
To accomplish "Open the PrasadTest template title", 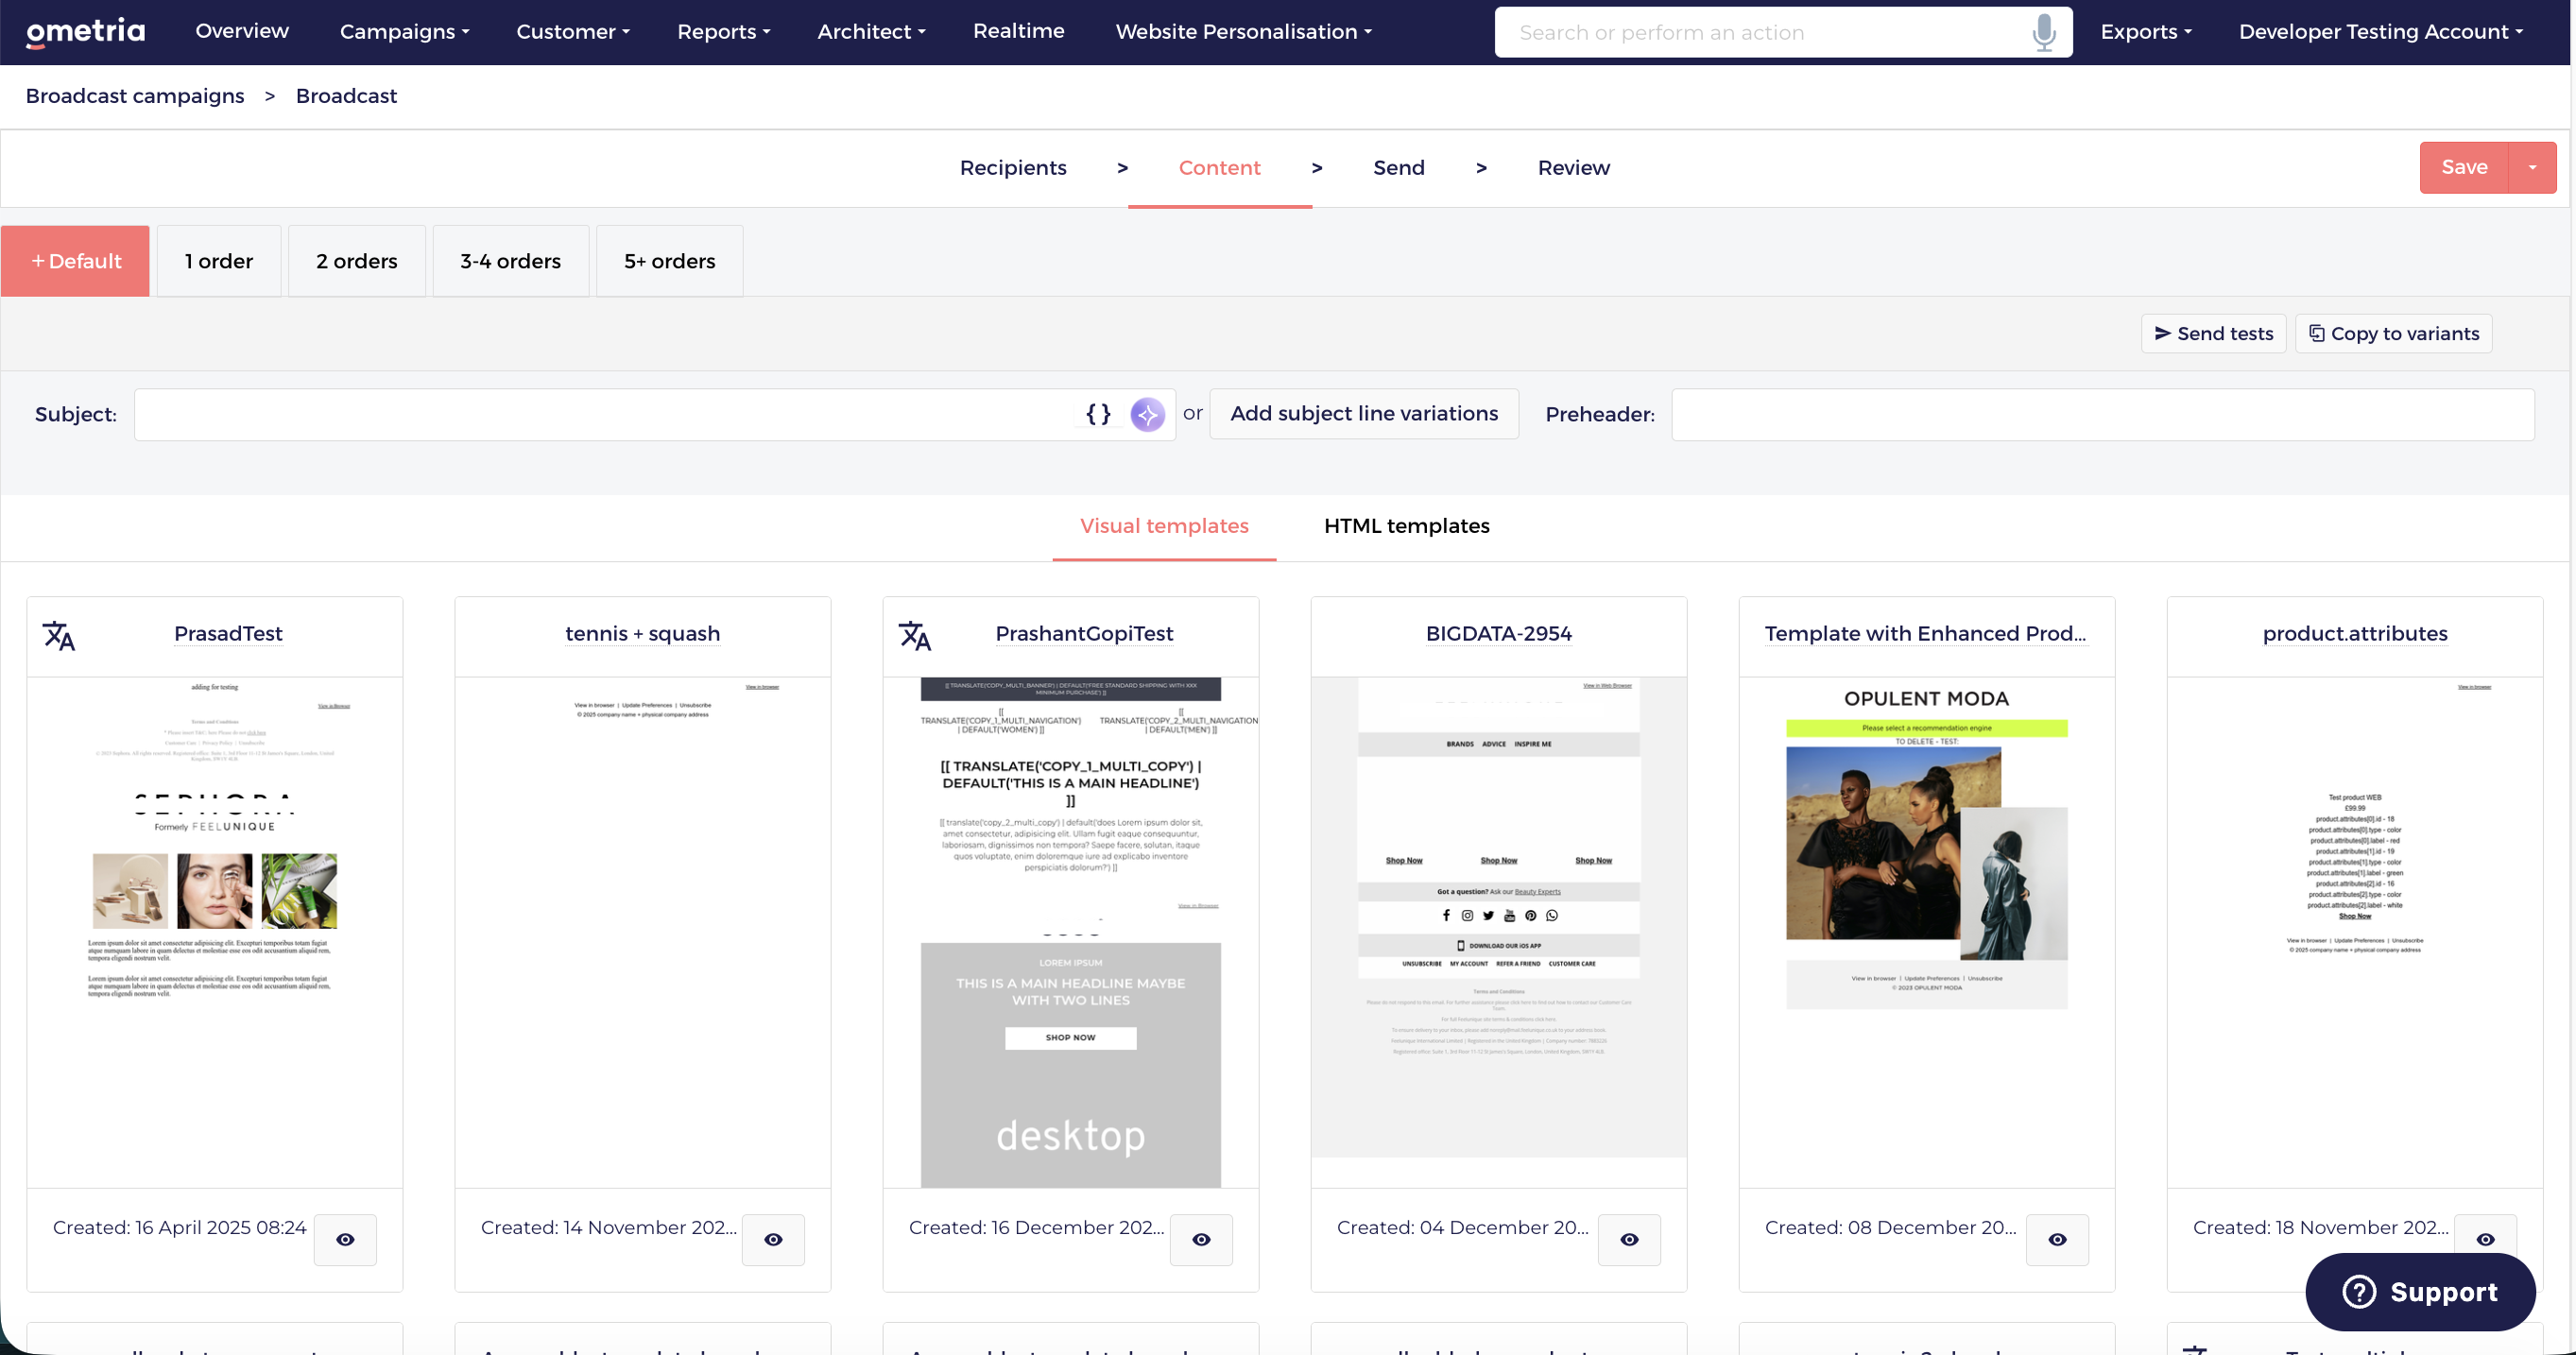I will [x=228, y=633].
